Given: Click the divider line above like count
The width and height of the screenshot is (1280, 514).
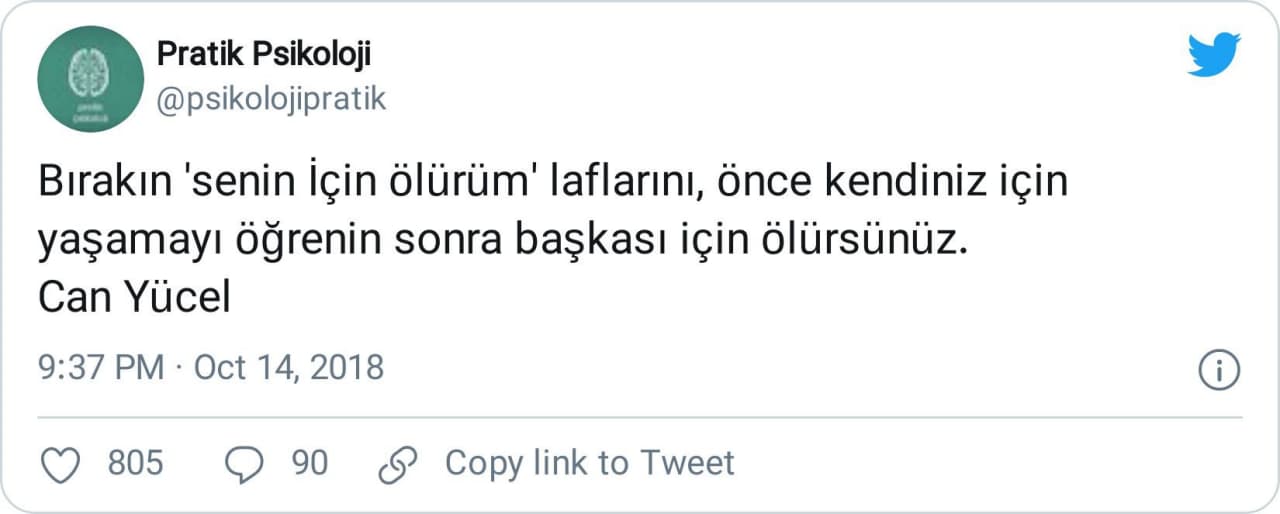Looking at the screenshot, I should pos(640,417).
